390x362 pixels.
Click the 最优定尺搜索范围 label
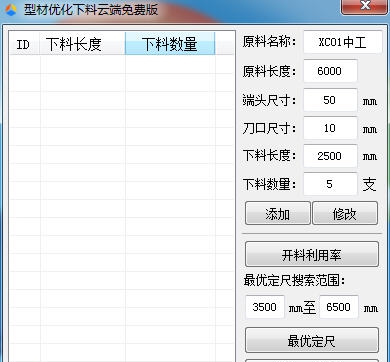point(294,280)
